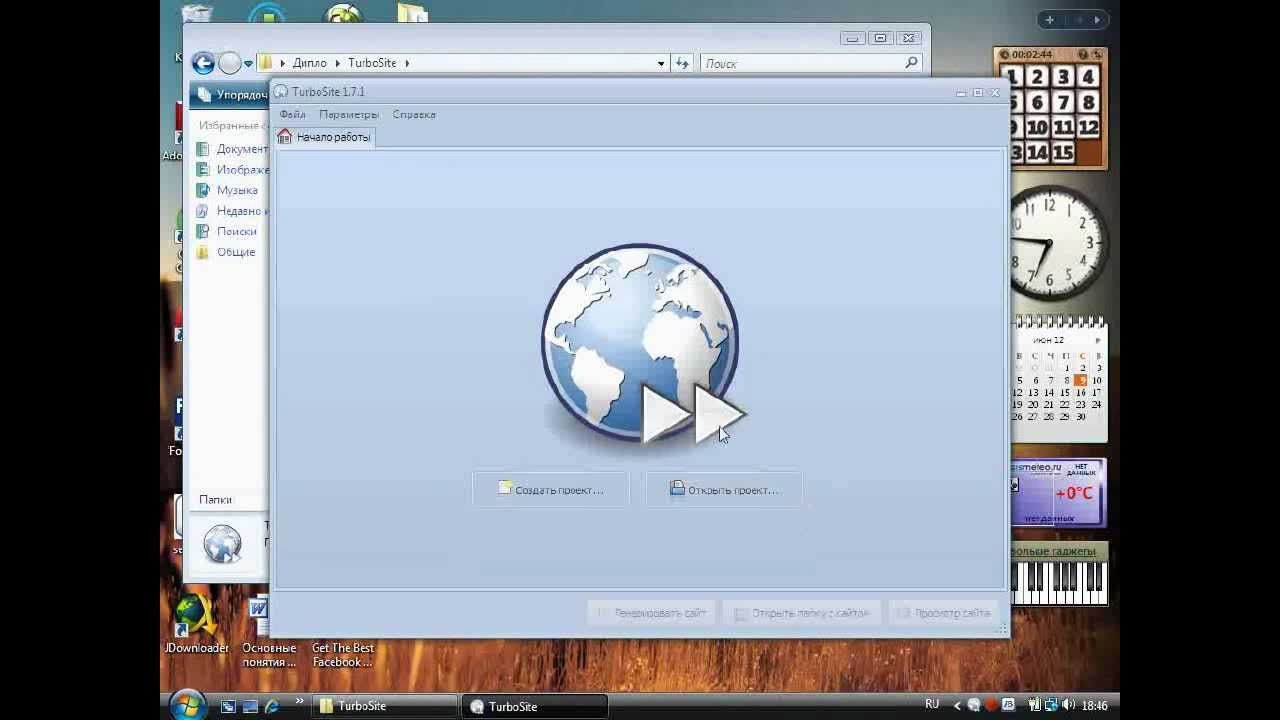
Task: Click the network icon in system tray
Action: tap(1052, 706)
